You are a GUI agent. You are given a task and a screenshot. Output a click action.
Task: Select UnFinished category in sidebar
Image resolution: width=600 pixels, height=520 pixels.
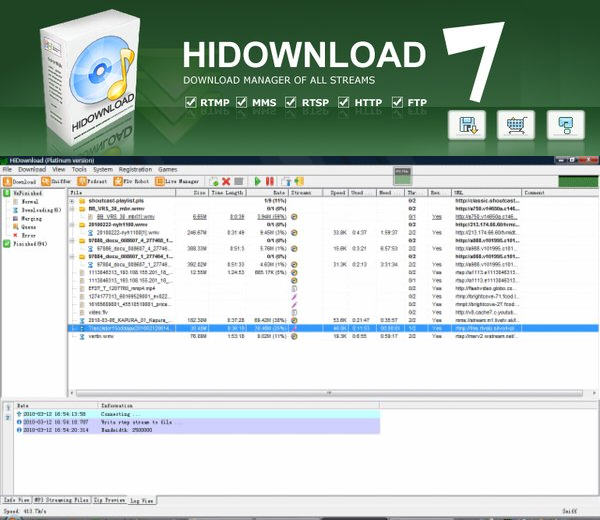coord(23,193)
